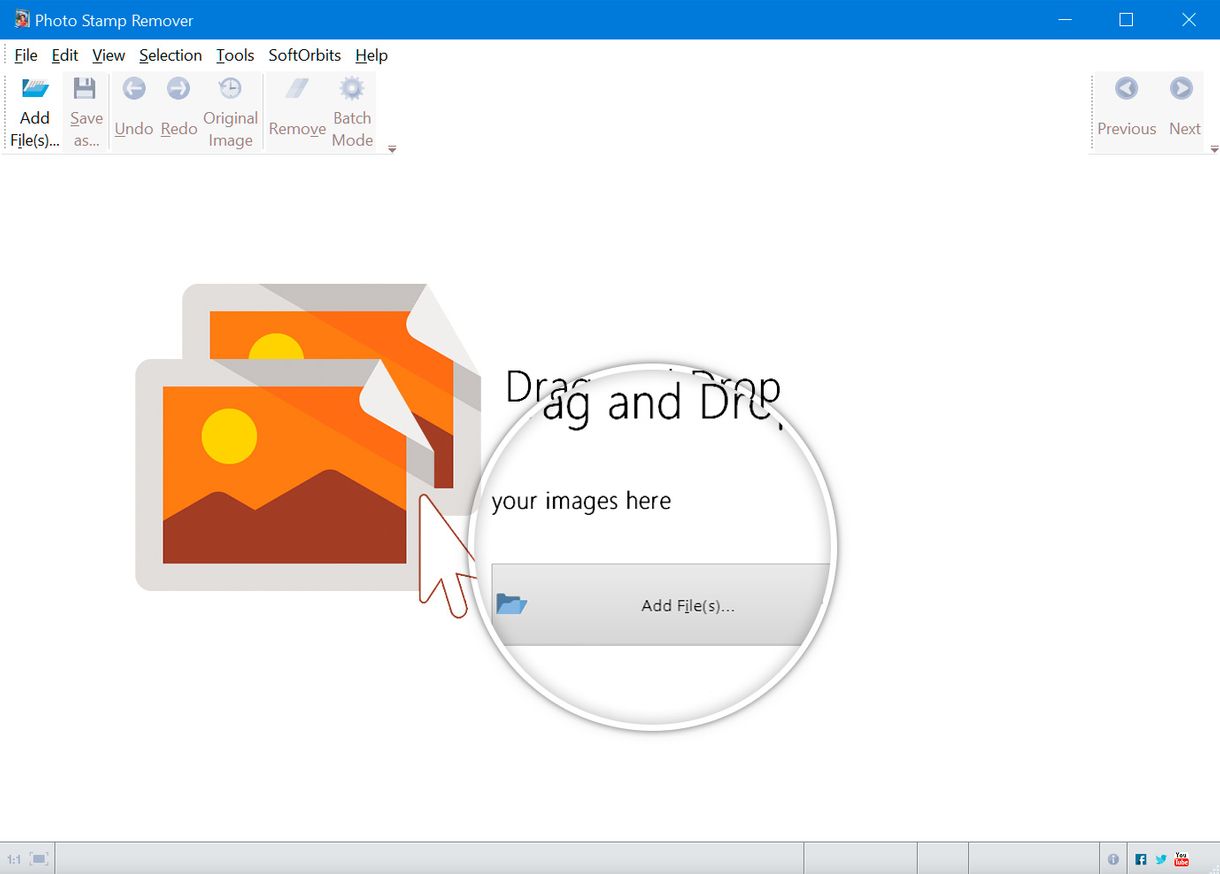This screenshot has height=874, width=1220.
Task: Open the Selection menu
Action: [170, 55]
